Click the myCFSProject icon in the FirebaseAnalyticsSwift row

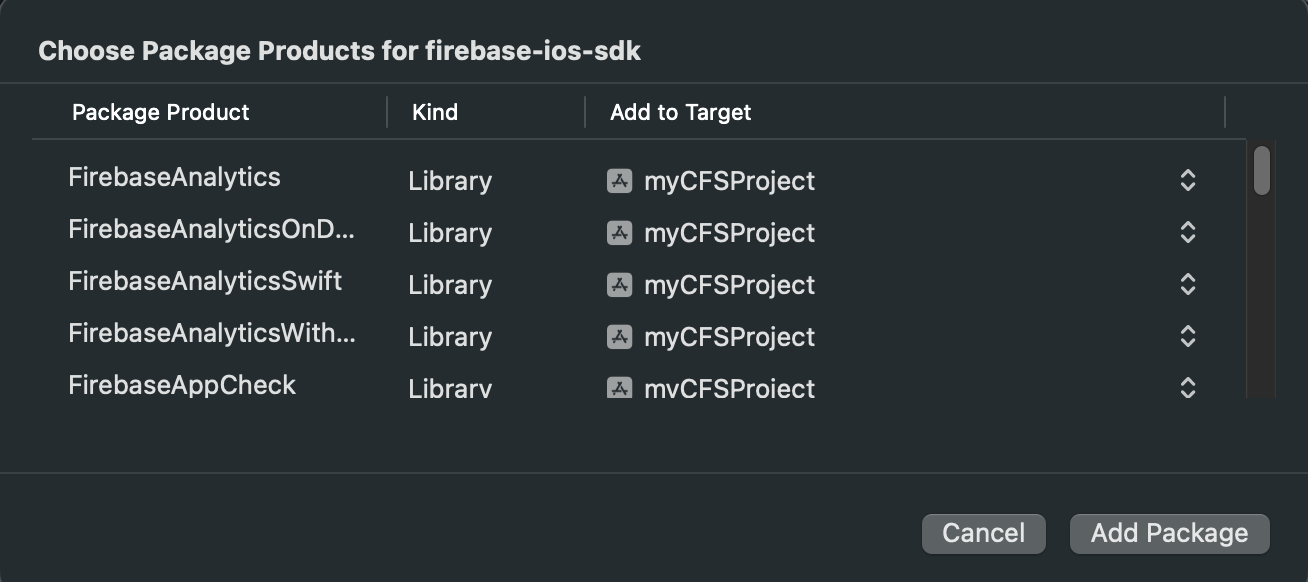click(620, 285)
